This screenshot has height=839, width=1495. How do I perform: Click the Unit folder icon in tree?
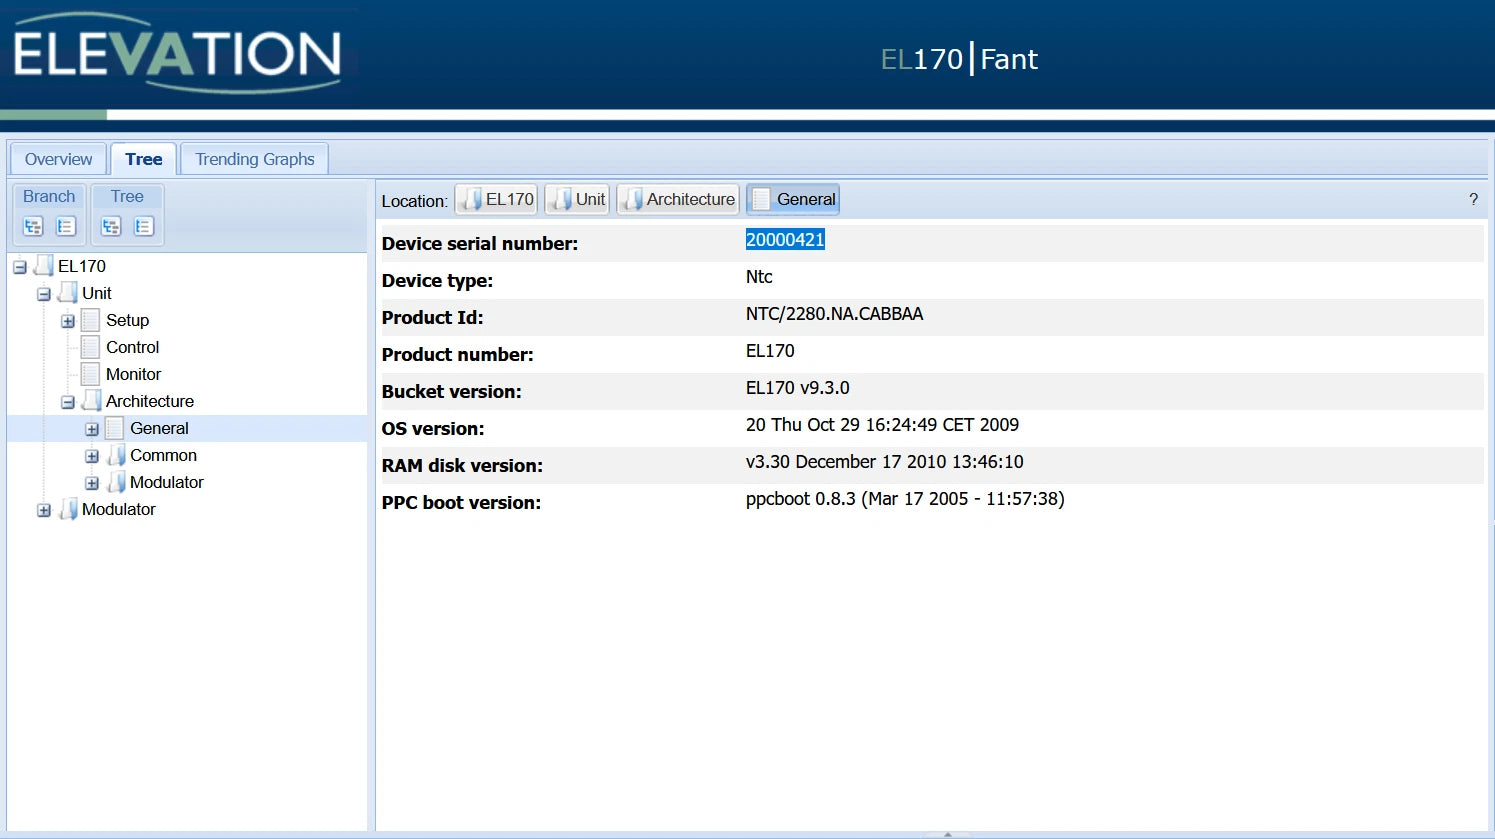(x=67, y=293)
